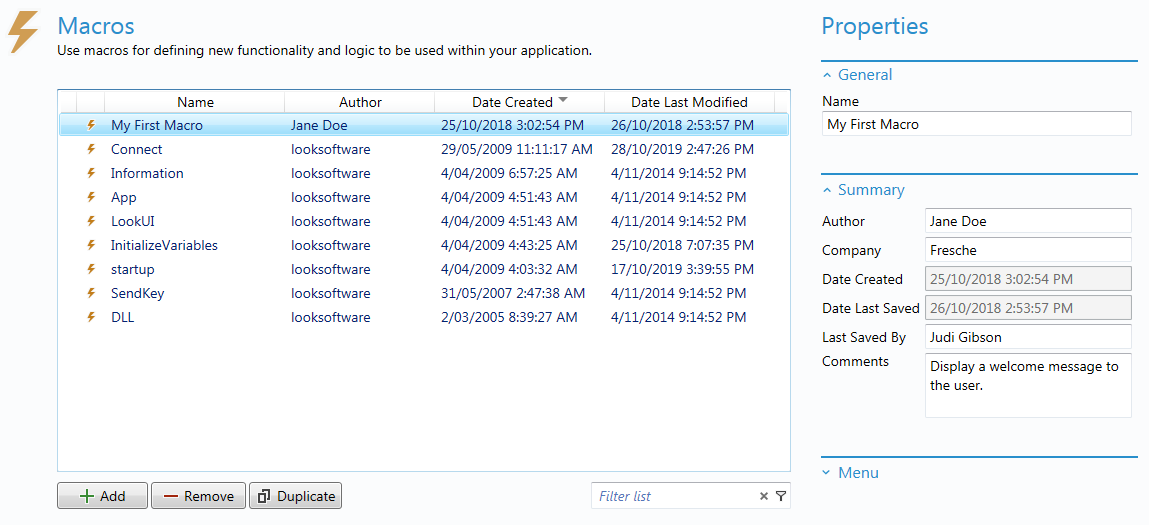Duplicate the selected macro

point(295,496)
